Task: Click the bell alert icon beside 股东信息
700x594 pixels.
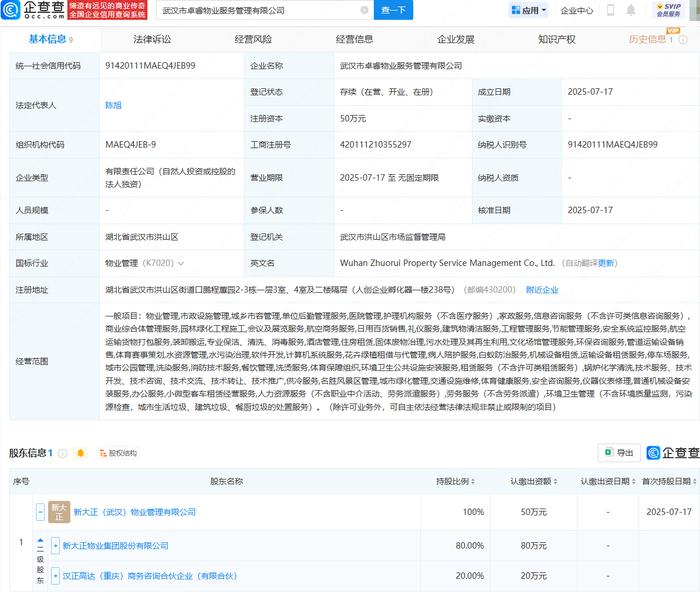Action: coord(80,453)
